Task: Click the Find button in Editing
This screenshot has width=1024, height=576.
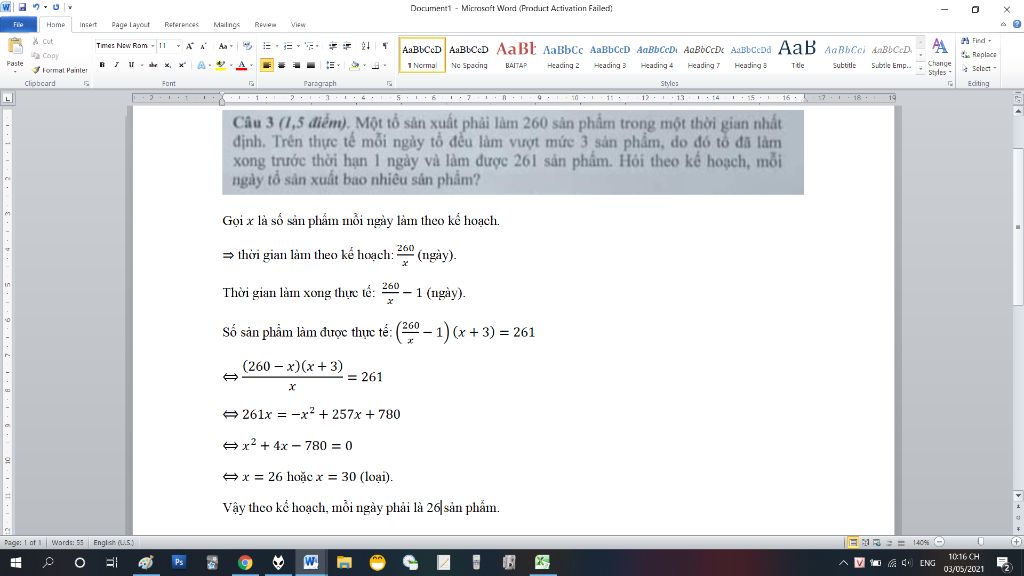Action: 977,40
